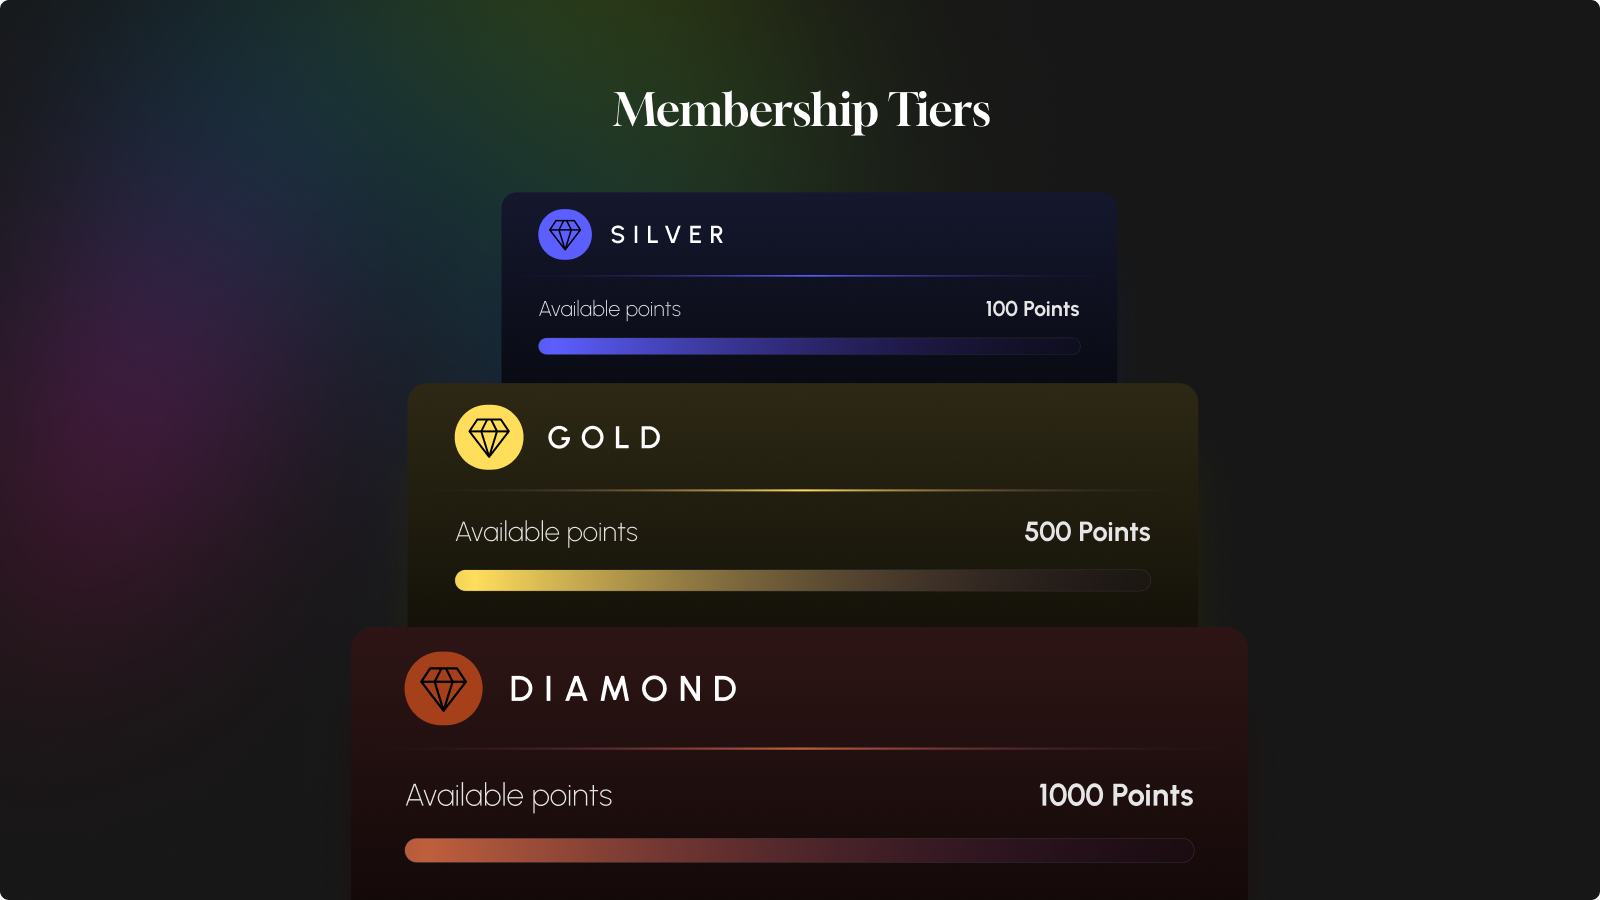The width and height of the screenshot is (1600, 900).
Task: Open the Diamond membership card
Action: click(798, 760)
